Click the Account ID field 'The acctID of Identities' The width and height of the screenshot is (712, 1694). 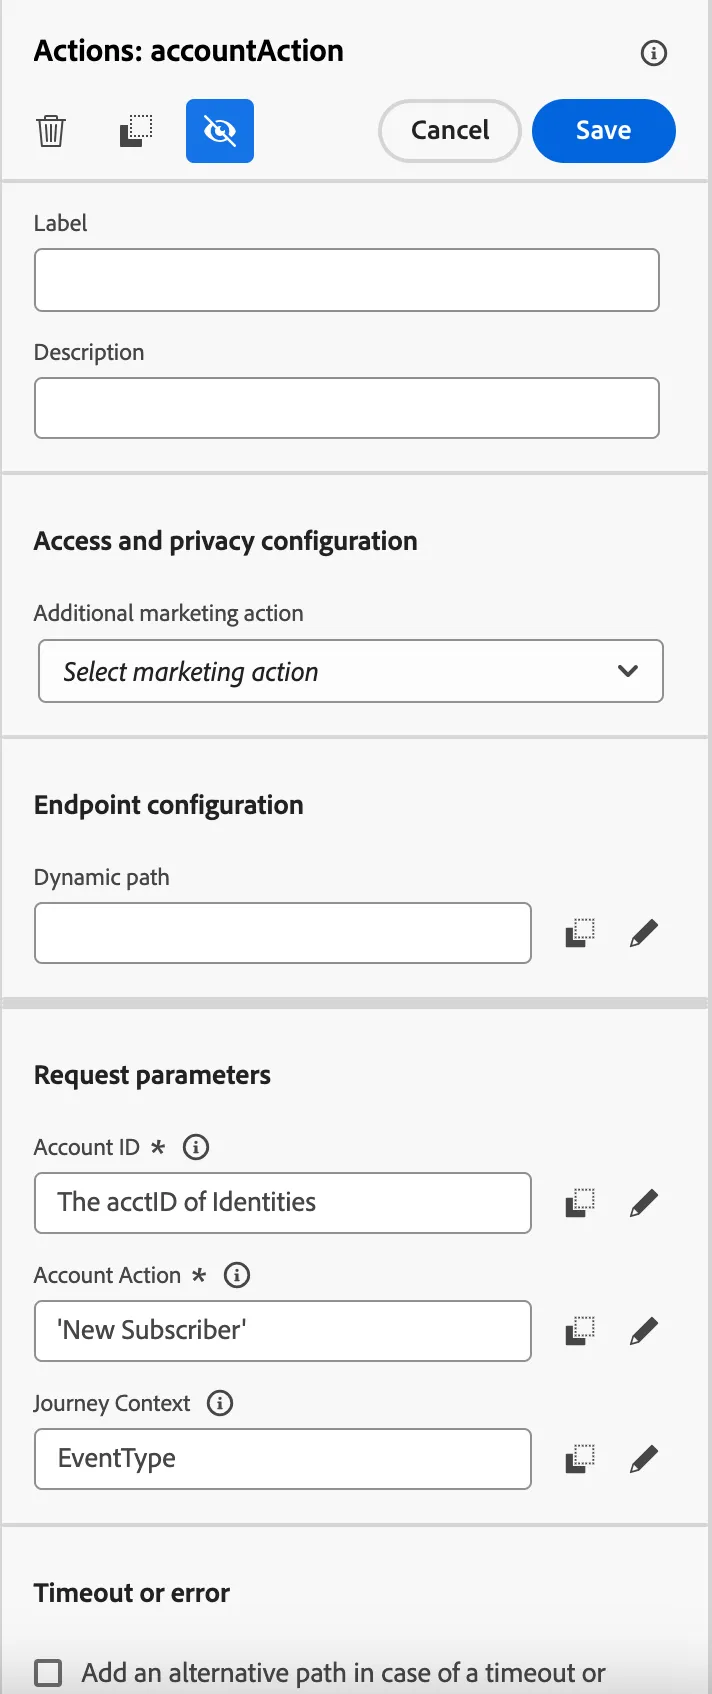(x=283, y=1203)
